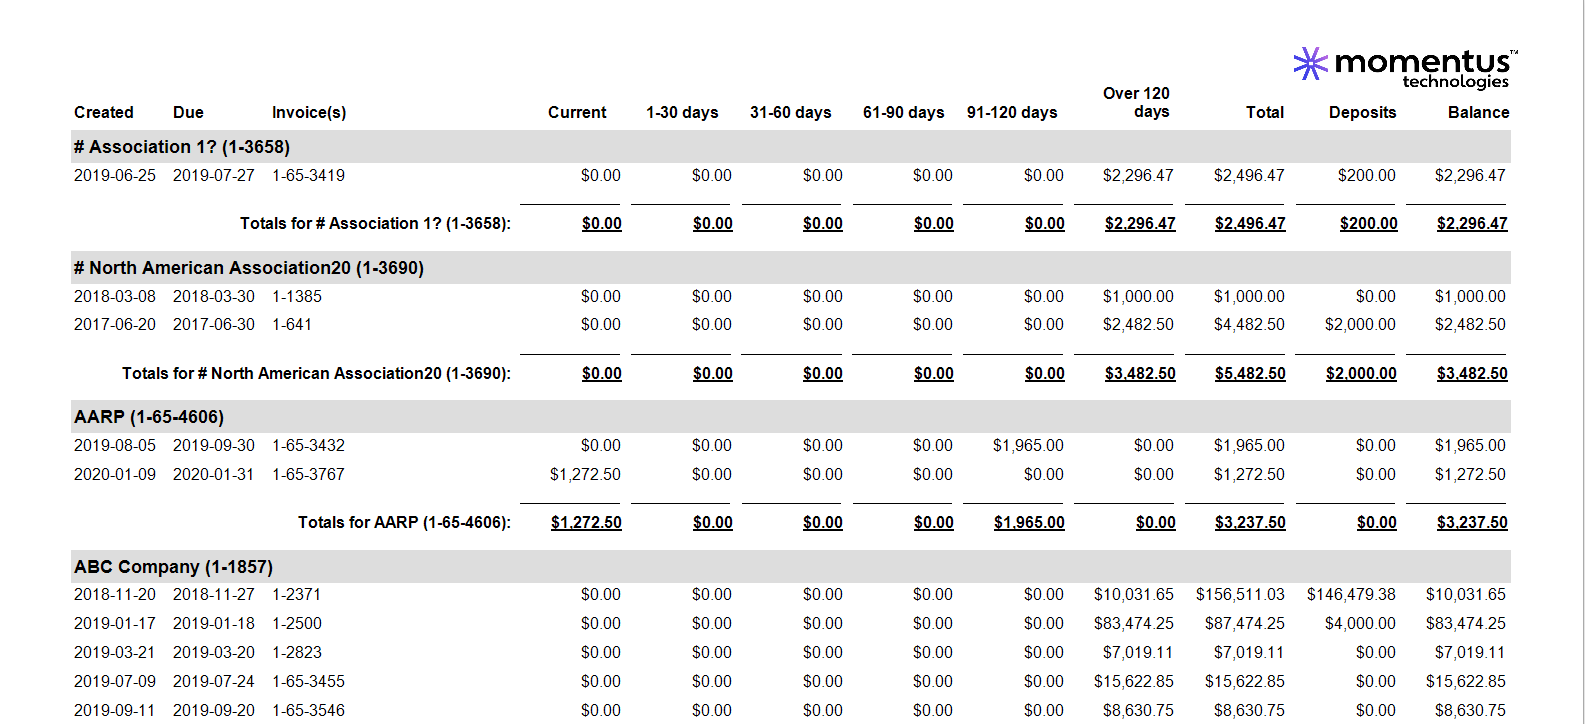Click the underlined $3,237.50 balance total for AARP

click(x=1472, y=522)
